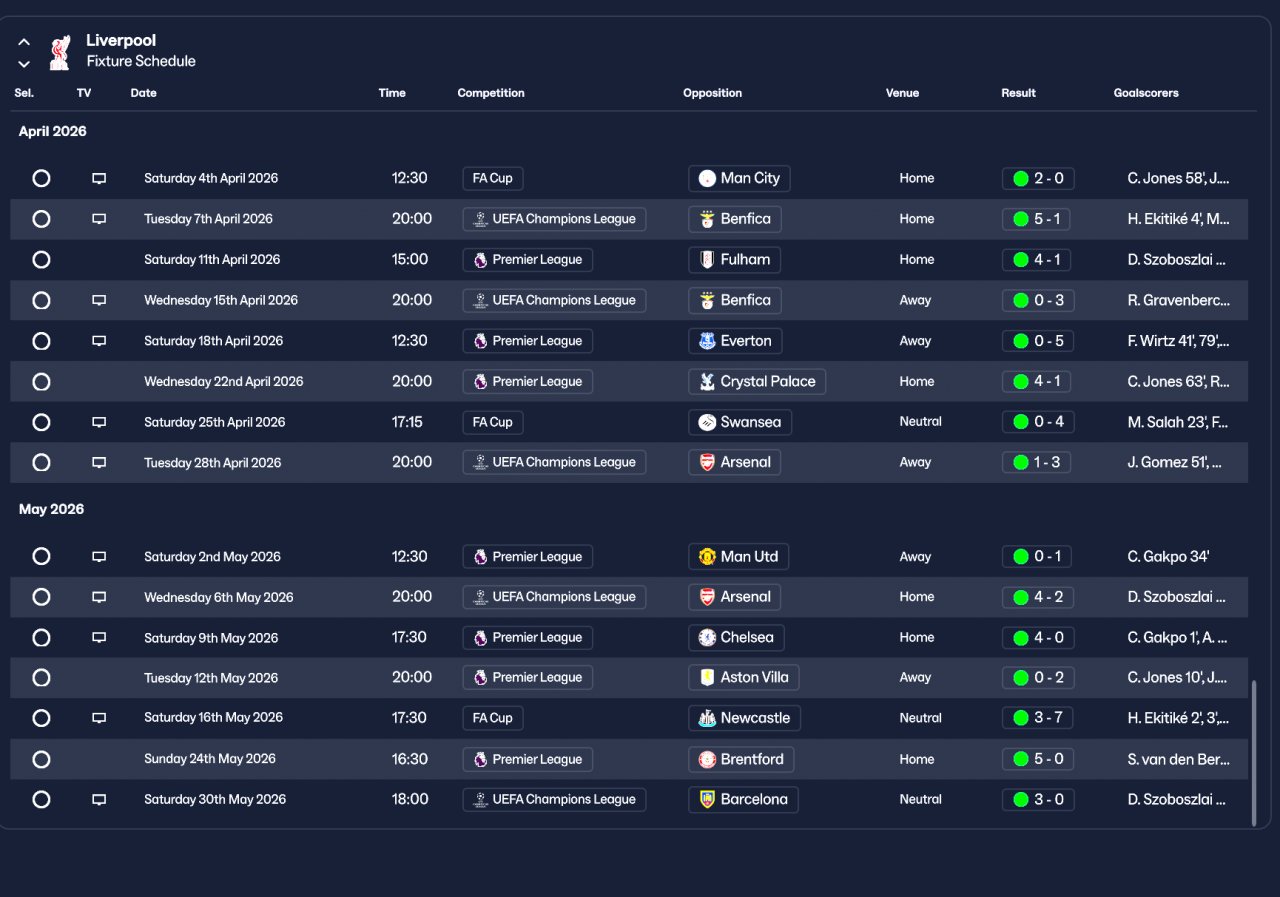This screenshot has height=897, width=1280.
Task: Click the Aston Villa club badge
Action: [707, 678]
